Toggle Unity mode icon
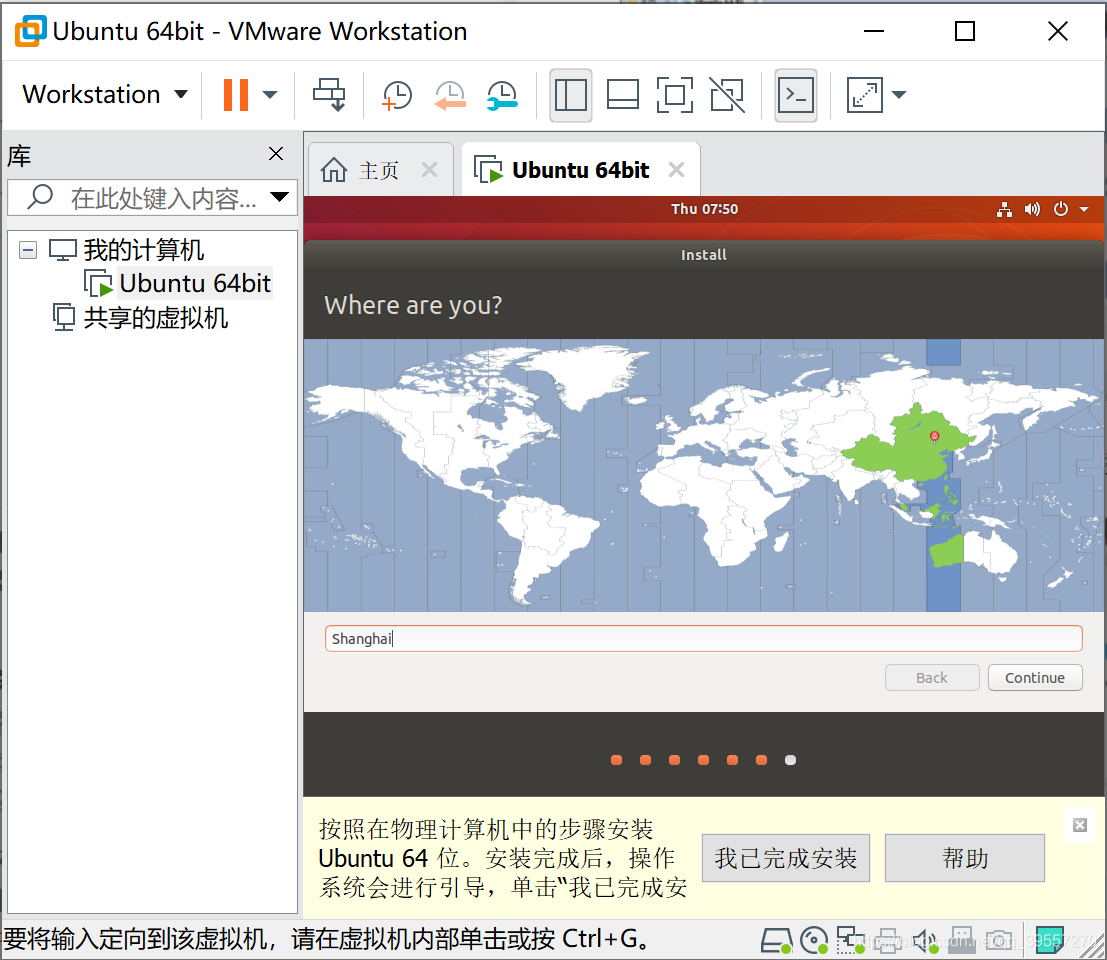 coord(727,95)
